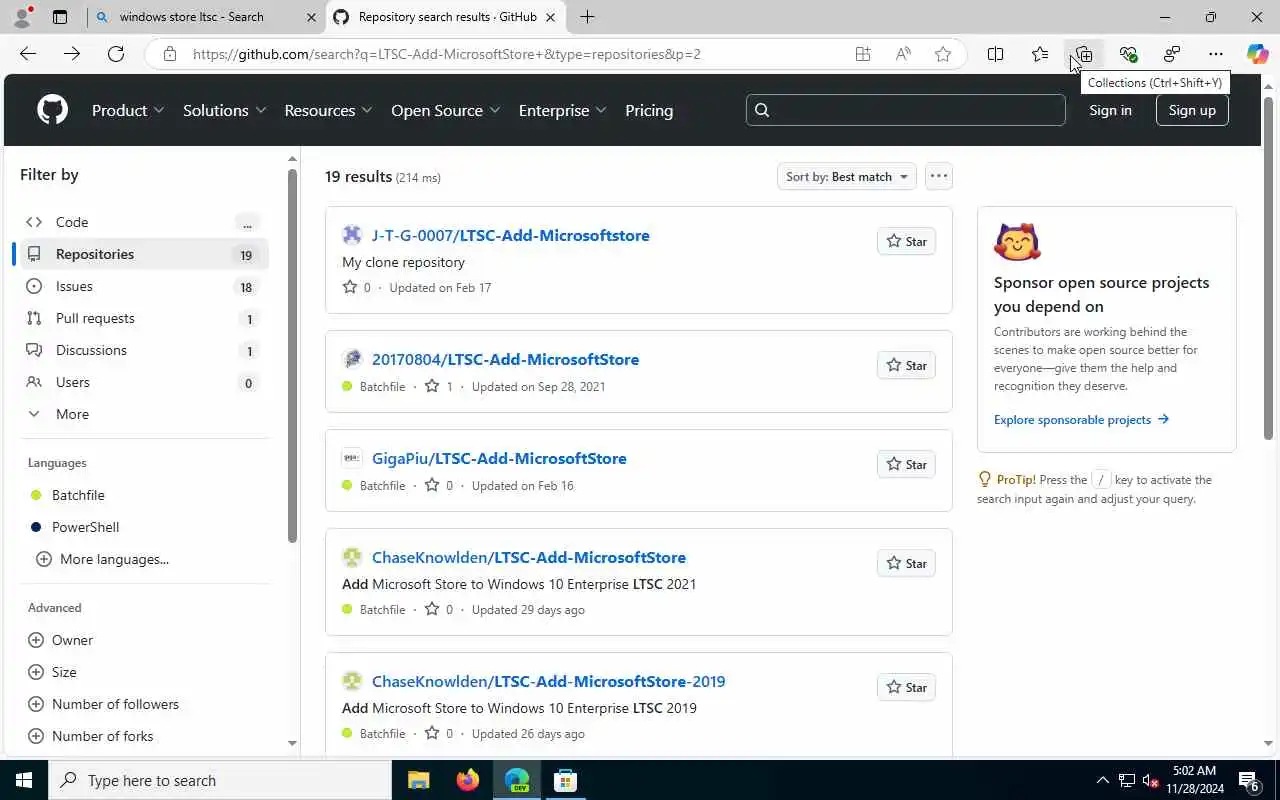Focus the GitHub search input field
The width and height of the screenshot is (1280, 800).
(905, 110)
